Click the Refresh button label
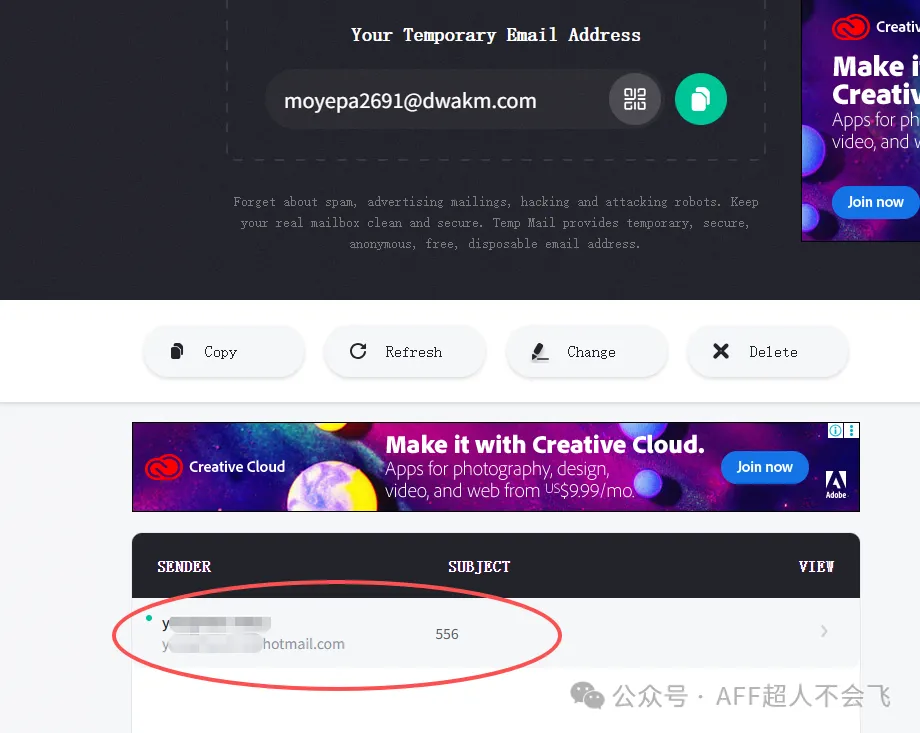This screenshot has height=733, width=920. coord(414,352)
